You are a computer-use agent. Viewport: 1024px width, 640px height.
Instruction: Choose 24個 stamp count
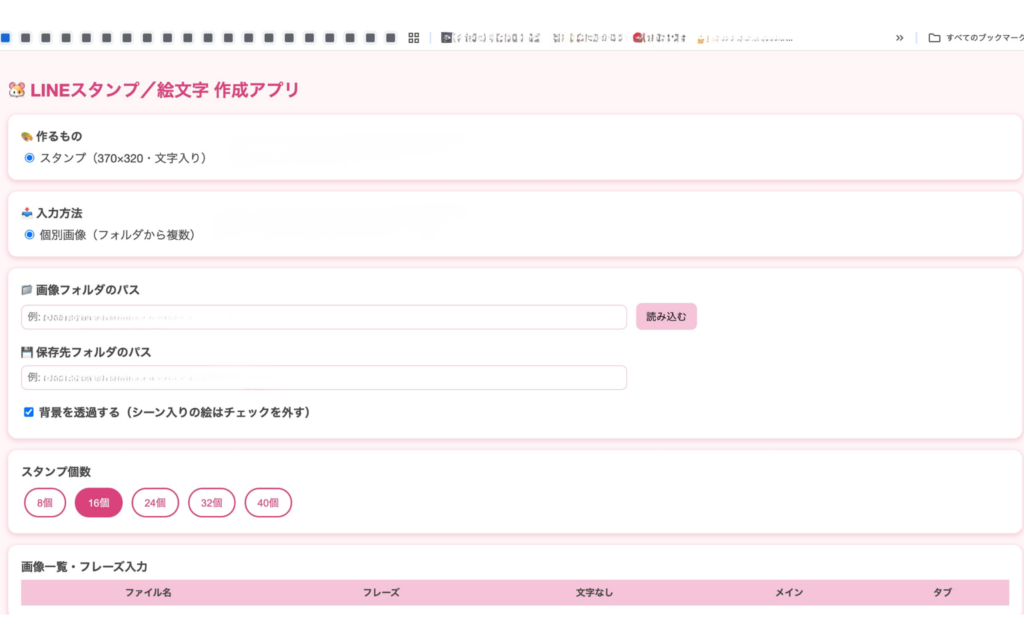click(x=155, y=503)
